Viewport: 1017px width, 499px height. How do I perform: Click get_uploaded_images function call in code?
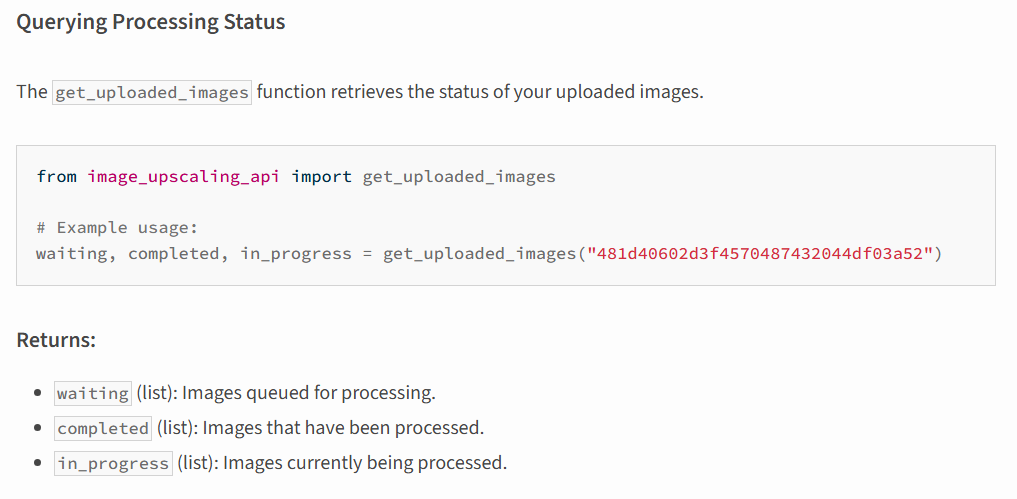479,254
